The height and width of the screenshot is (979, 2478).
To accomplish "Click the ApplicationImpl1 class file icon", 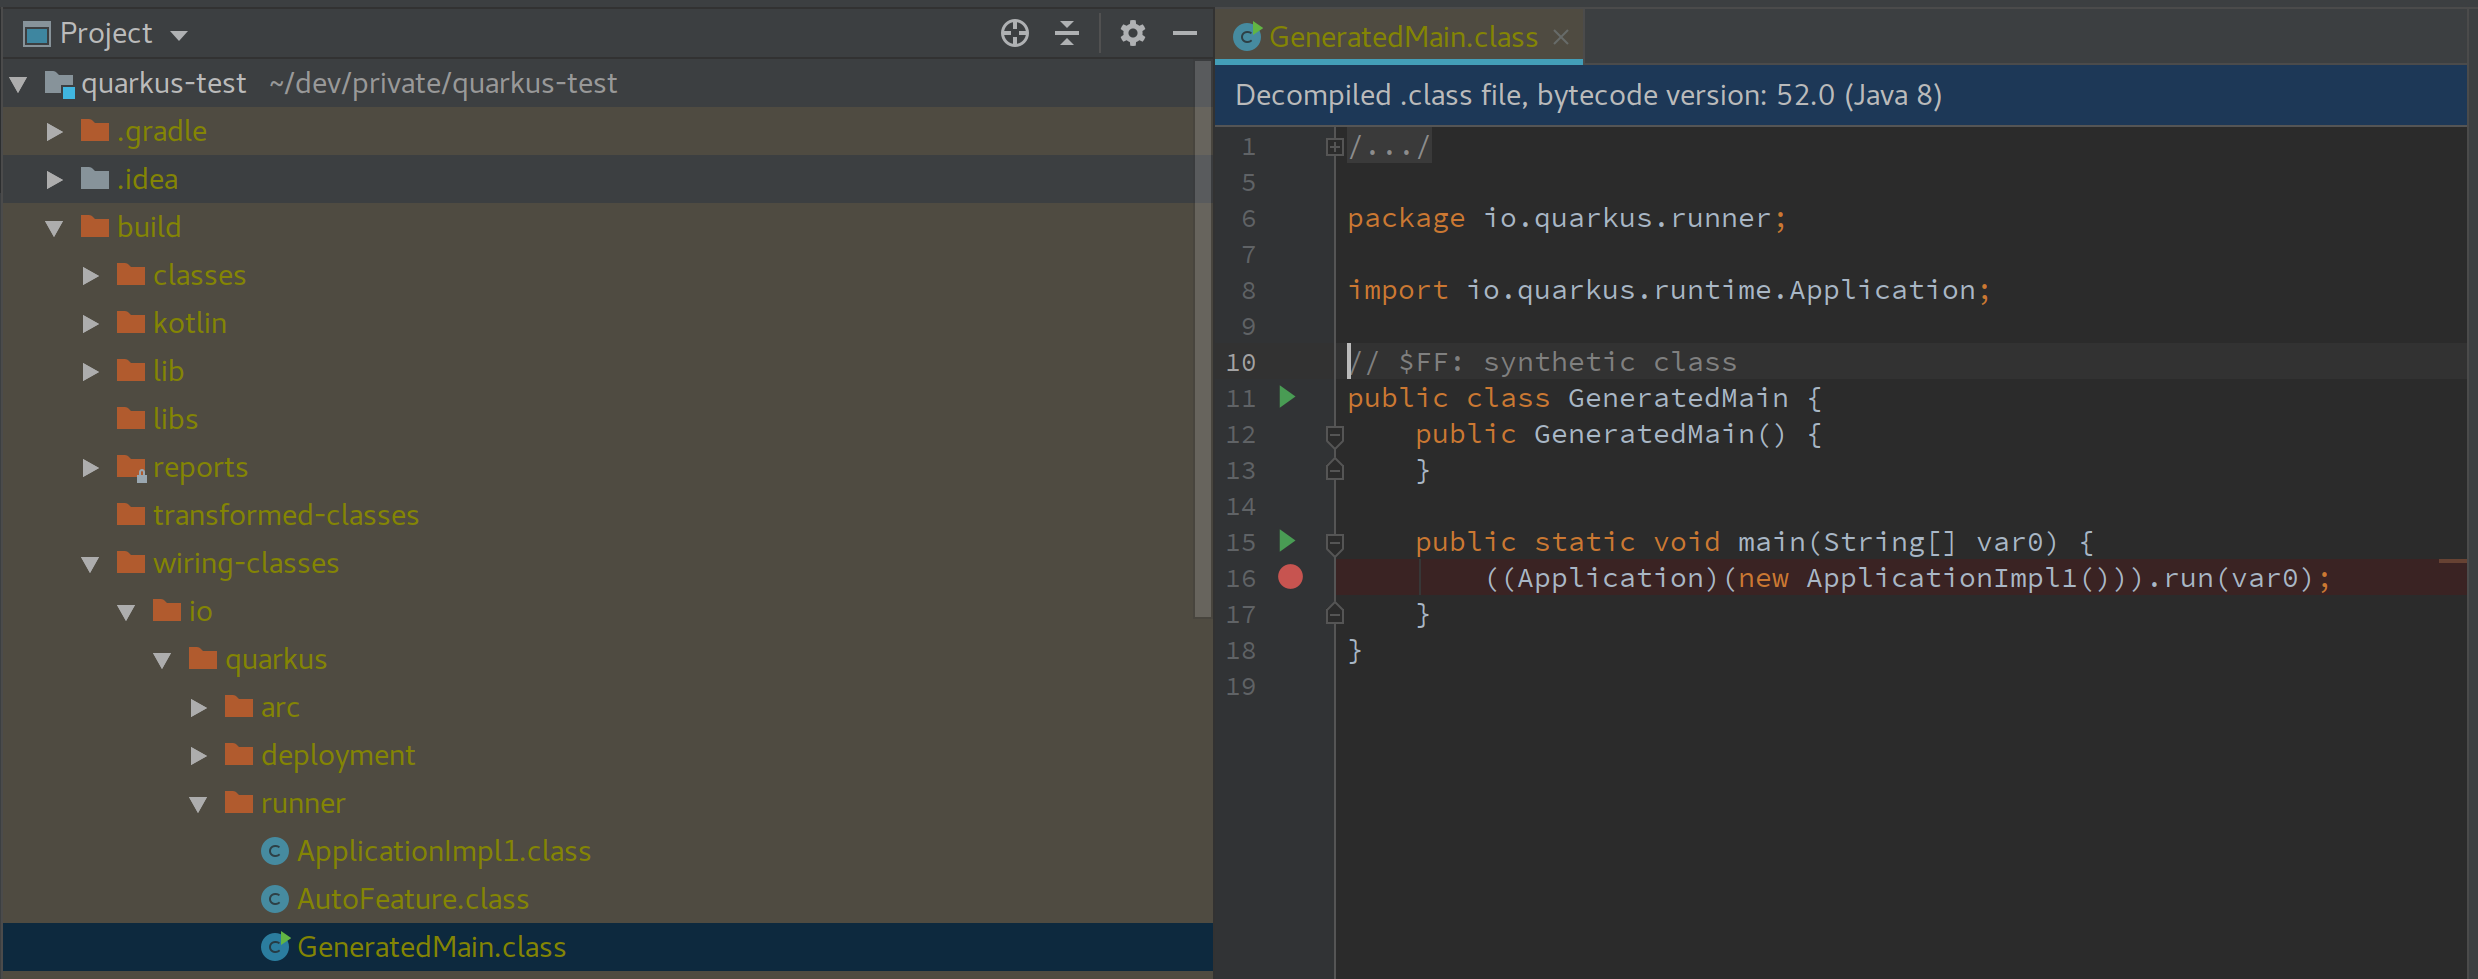I will (x=274, y=851).
